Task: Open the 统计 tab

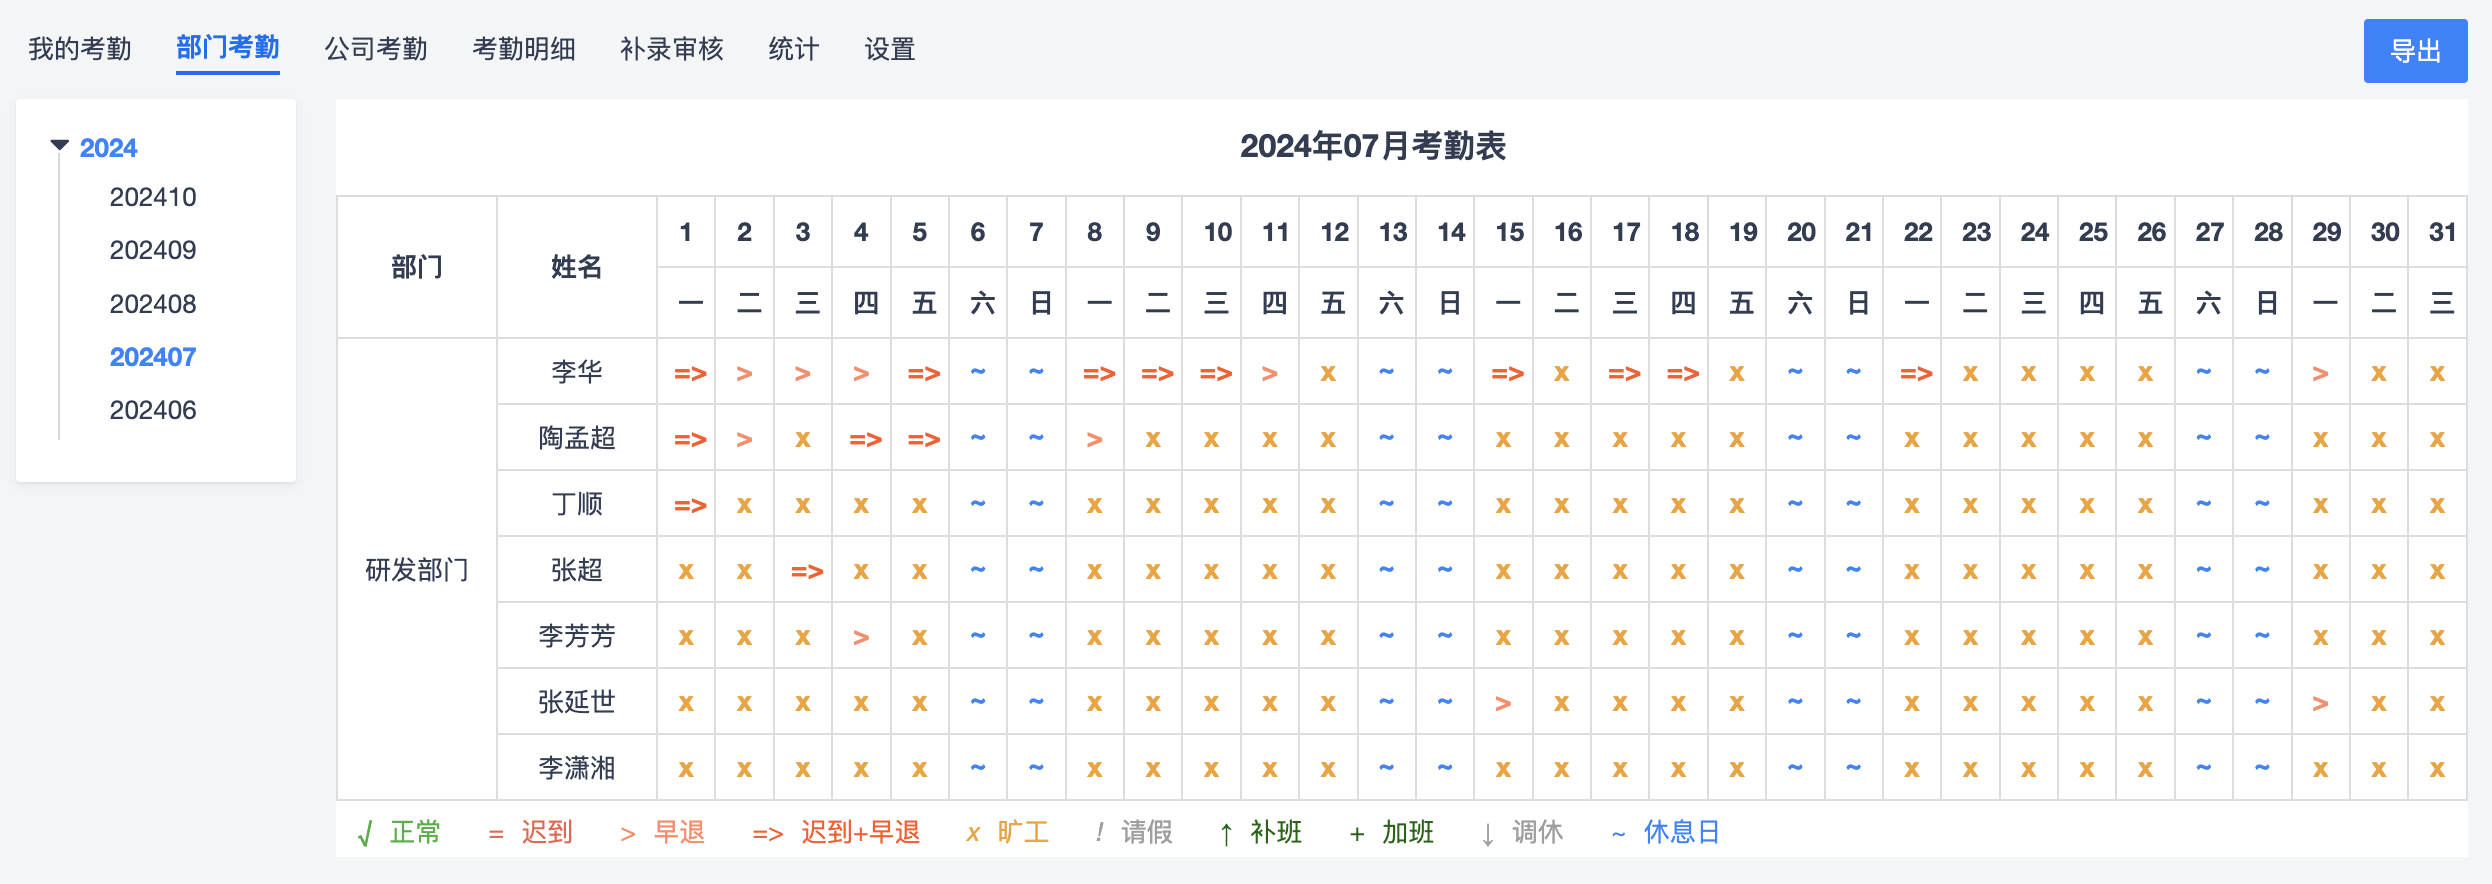Action: 794,48
